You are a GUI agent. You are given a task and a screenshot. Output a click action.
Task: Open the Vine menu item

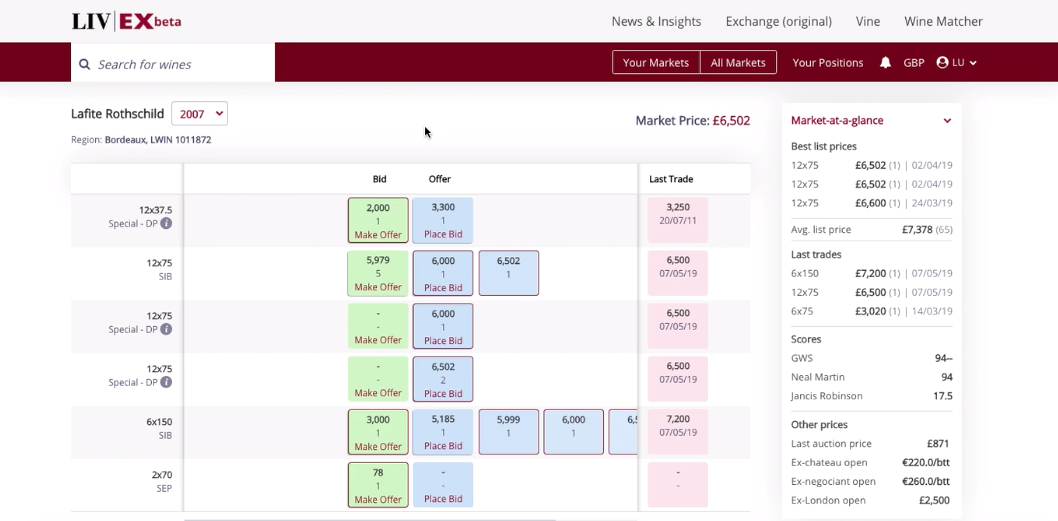868,22
